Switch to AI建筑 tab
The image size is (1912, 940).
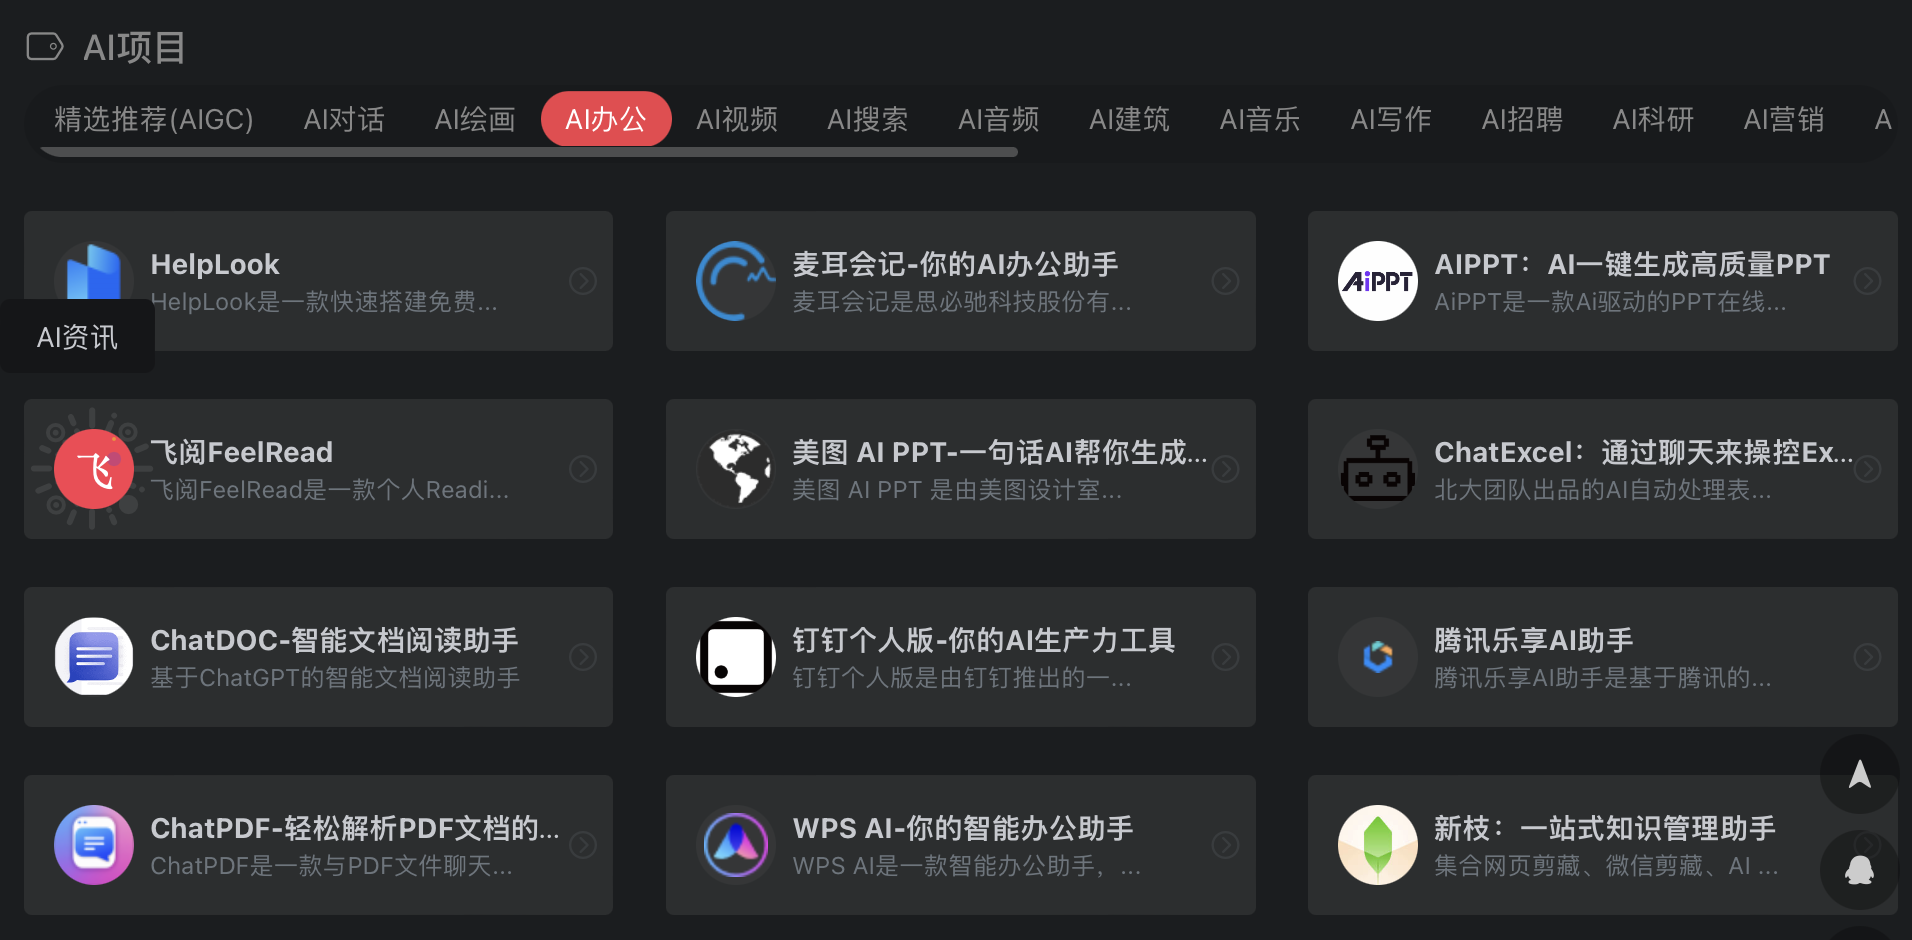point(1130,119)
